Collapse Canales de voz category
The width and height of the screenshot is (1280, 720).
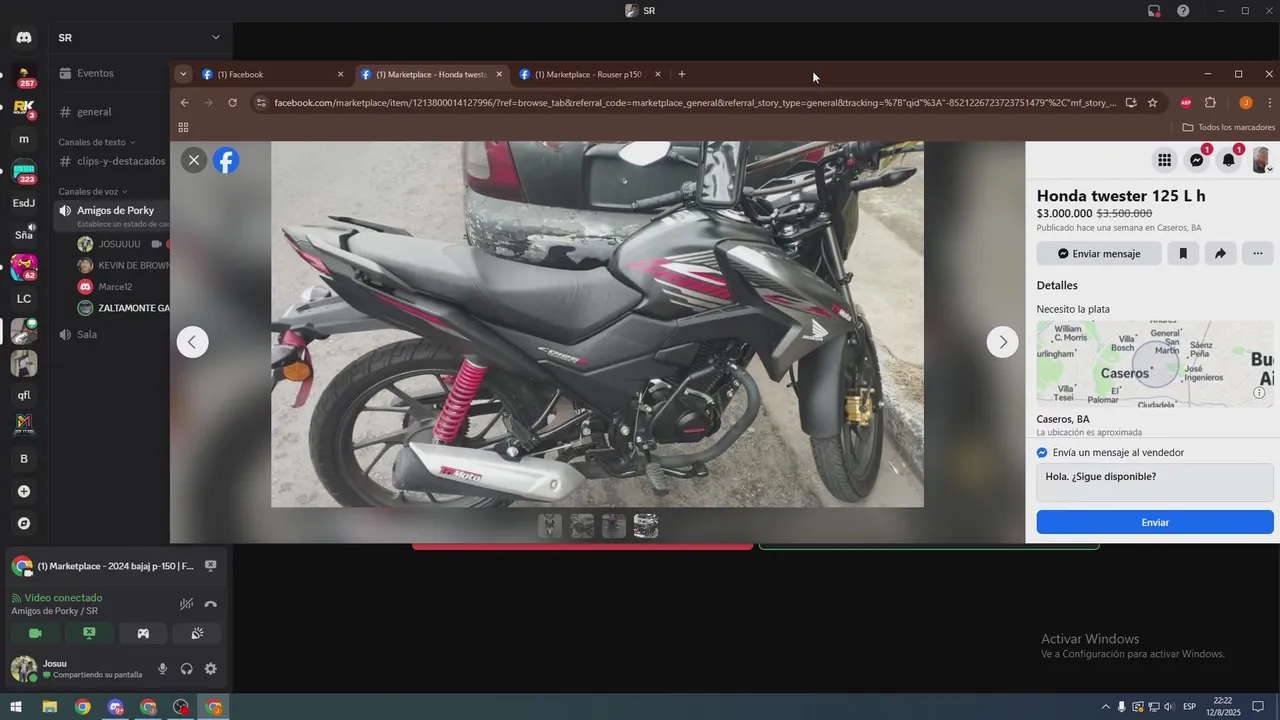pos(92,191)
